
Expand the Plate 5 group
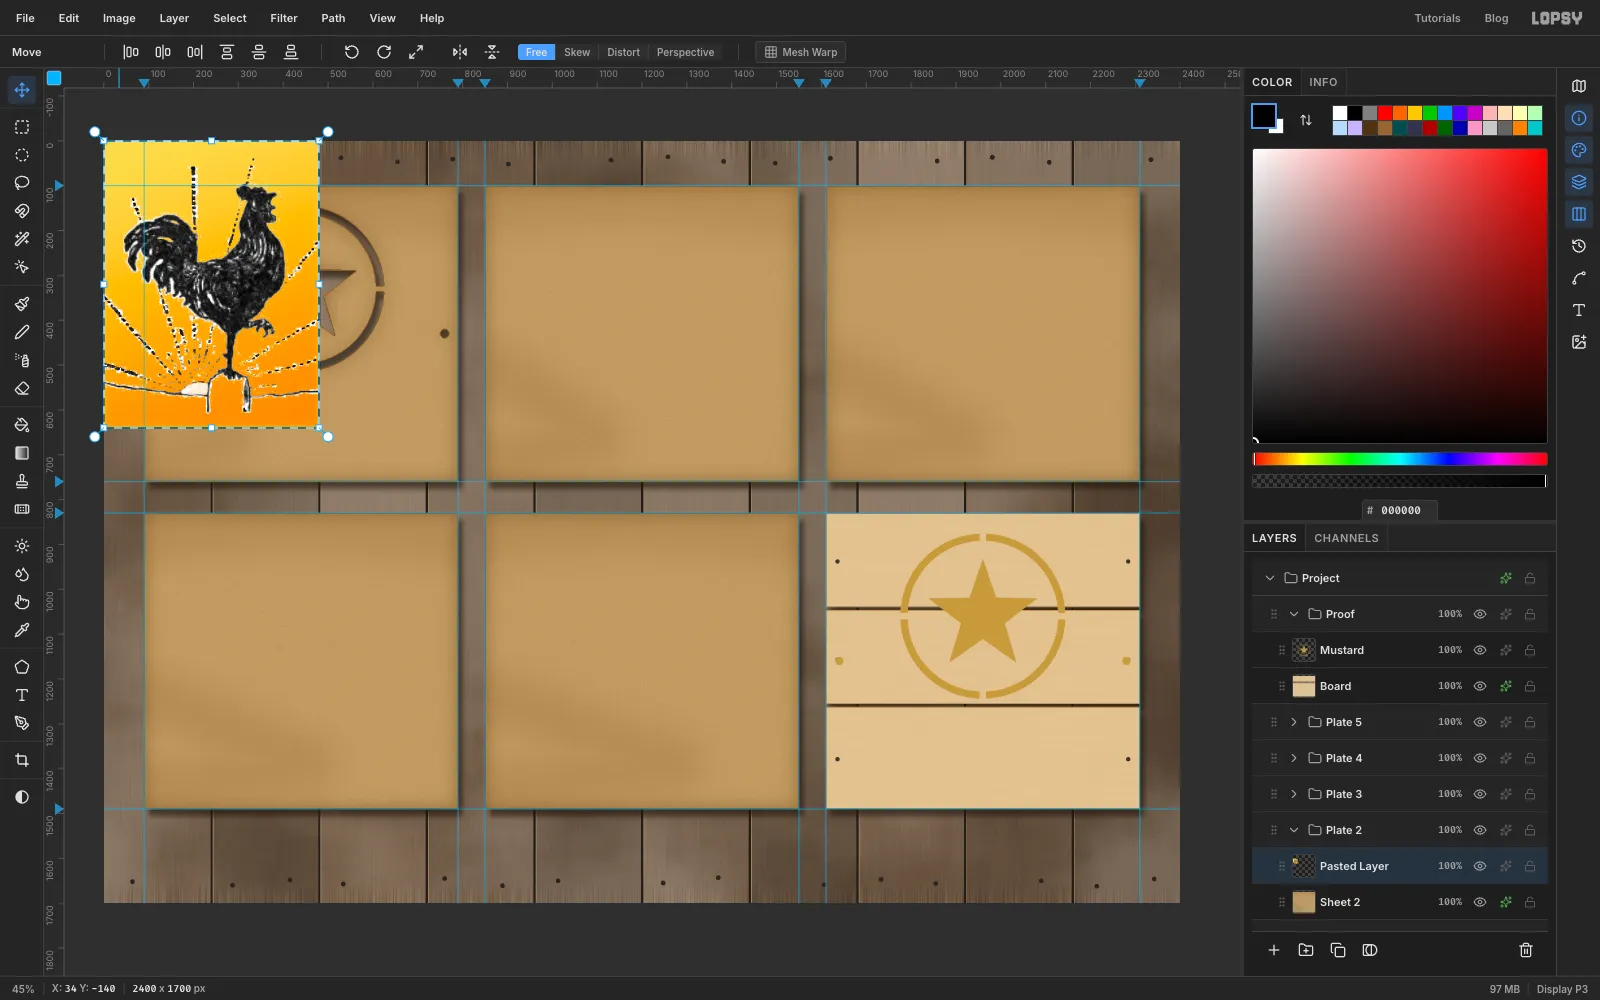[1294, 722]
